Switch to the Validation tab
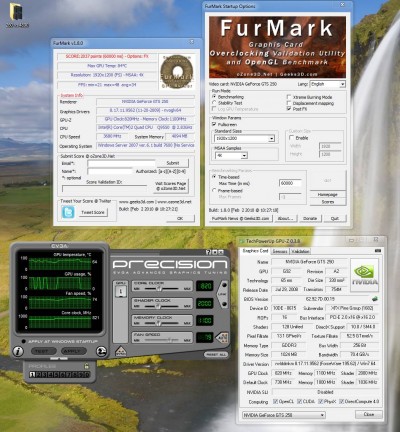 point(300,251)
